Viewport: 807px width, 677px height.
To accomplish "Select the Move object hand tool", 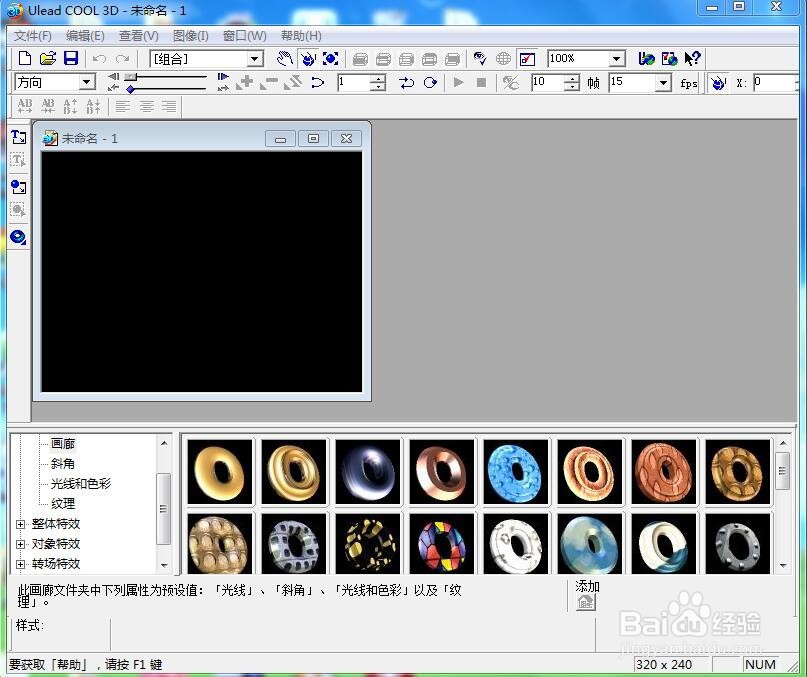I will [x=284, y=59].
